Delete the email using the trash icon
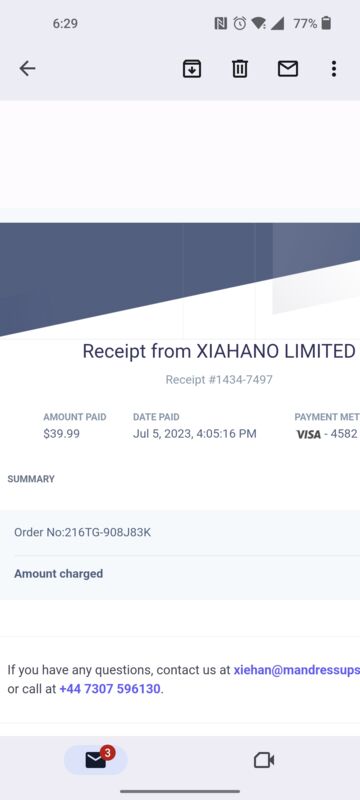This screenshot has width=360, height=800. pos(240,68)
